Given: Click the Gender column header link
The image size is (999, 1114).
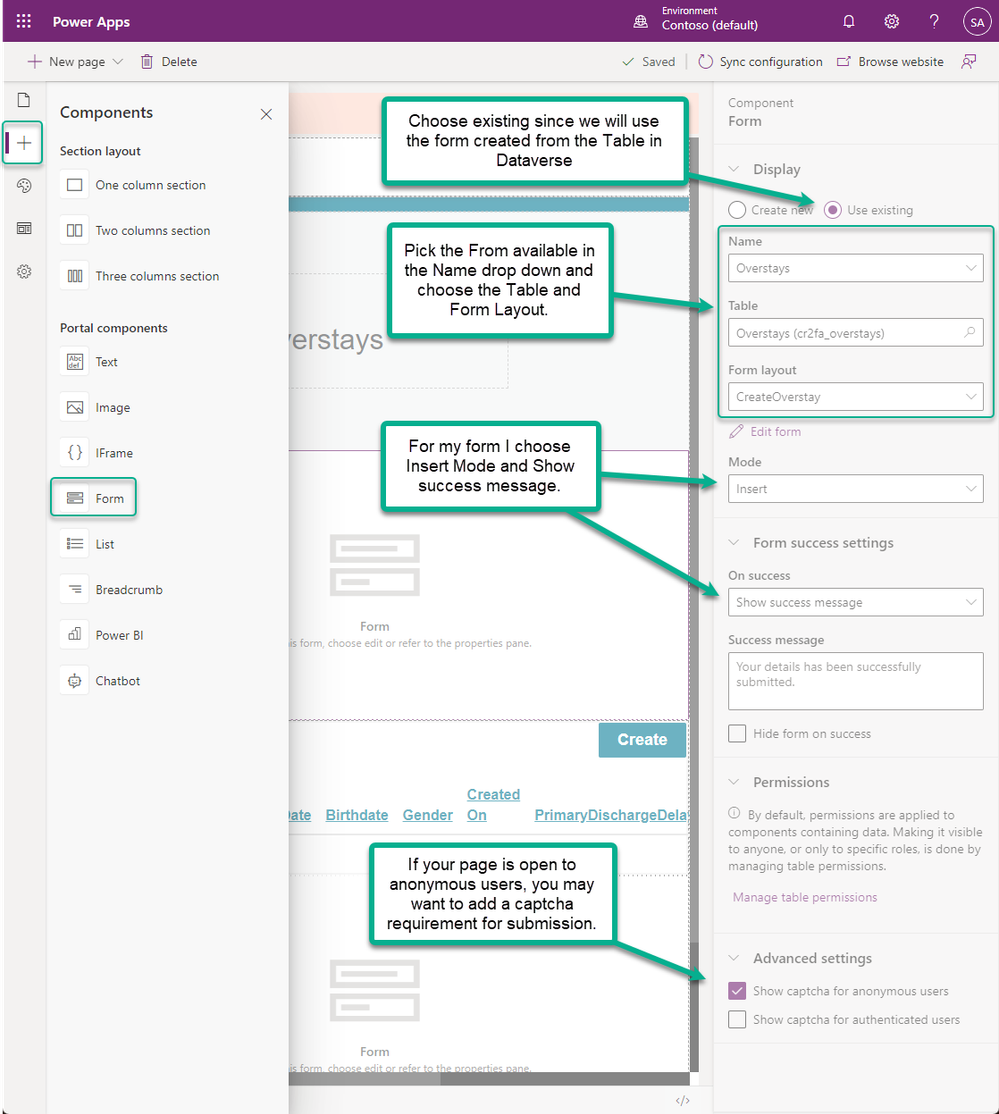Looking at the screenshot, I should tap(428, 815).
